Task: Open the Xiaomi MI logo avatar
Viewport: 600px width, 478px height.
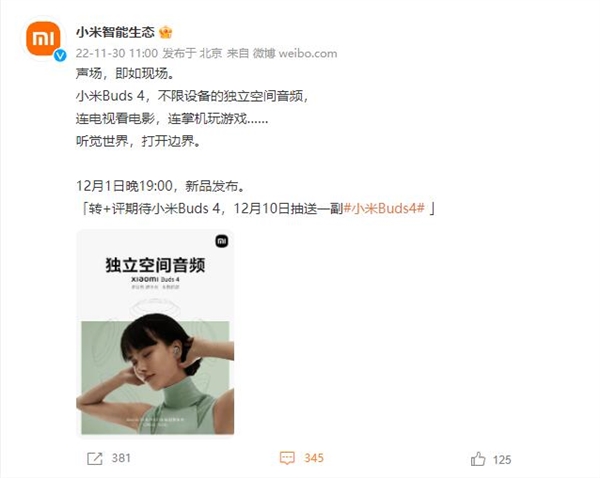Action: click(x=43, y=39)
